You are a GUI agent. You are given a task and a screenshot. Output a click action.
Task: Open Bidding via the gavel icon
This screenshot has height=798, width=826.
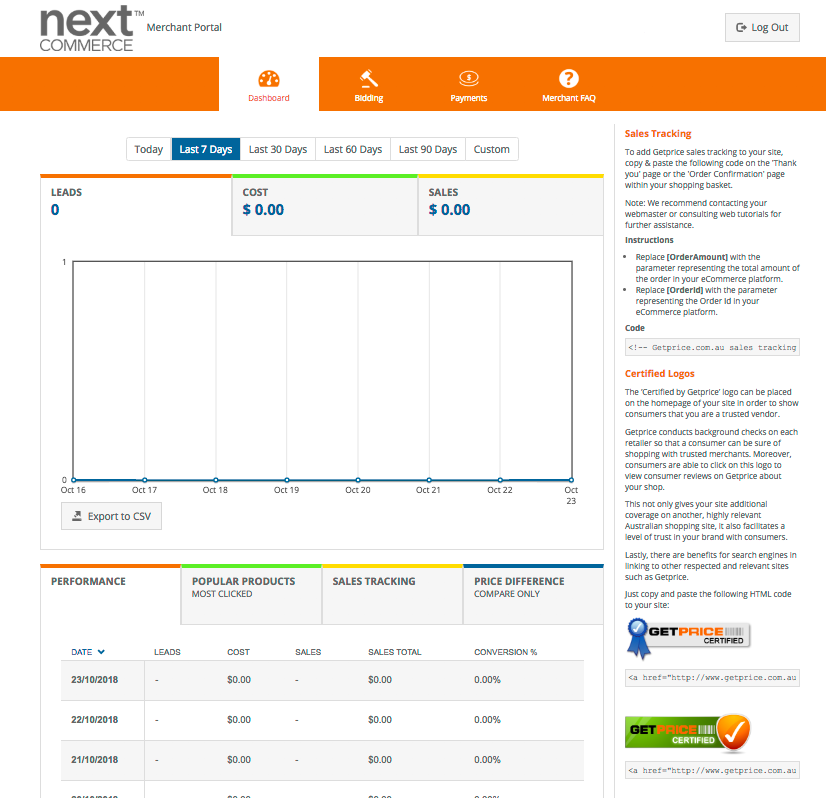pos(368,78)
